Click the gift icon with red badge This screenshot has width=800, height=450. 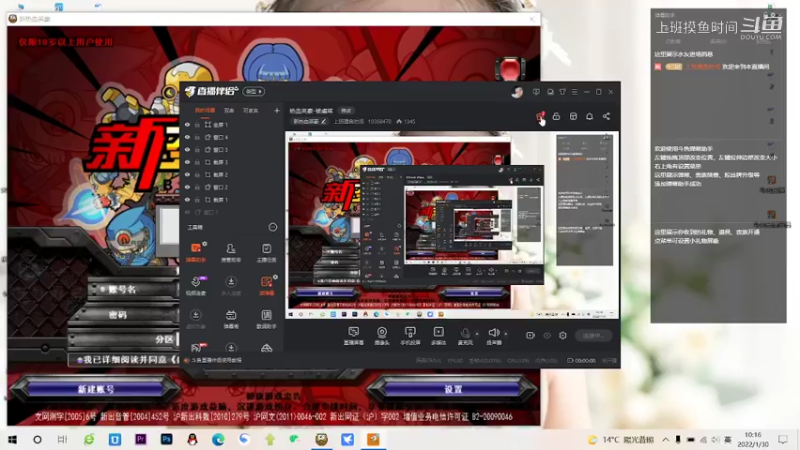[x=540, y=117]
